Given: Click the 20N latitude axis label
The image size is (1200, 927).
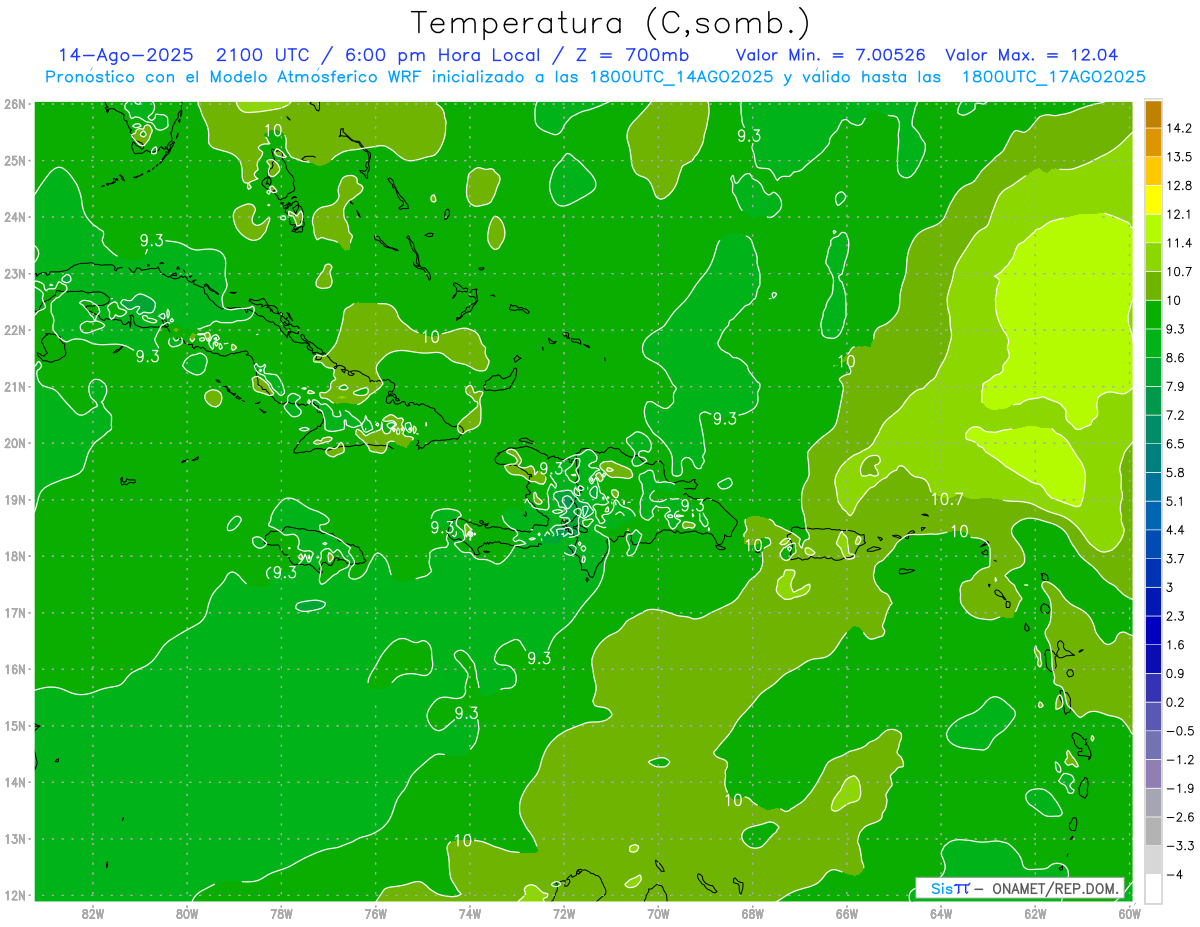Looking at the screenshot, I should (x=14, y=442).
